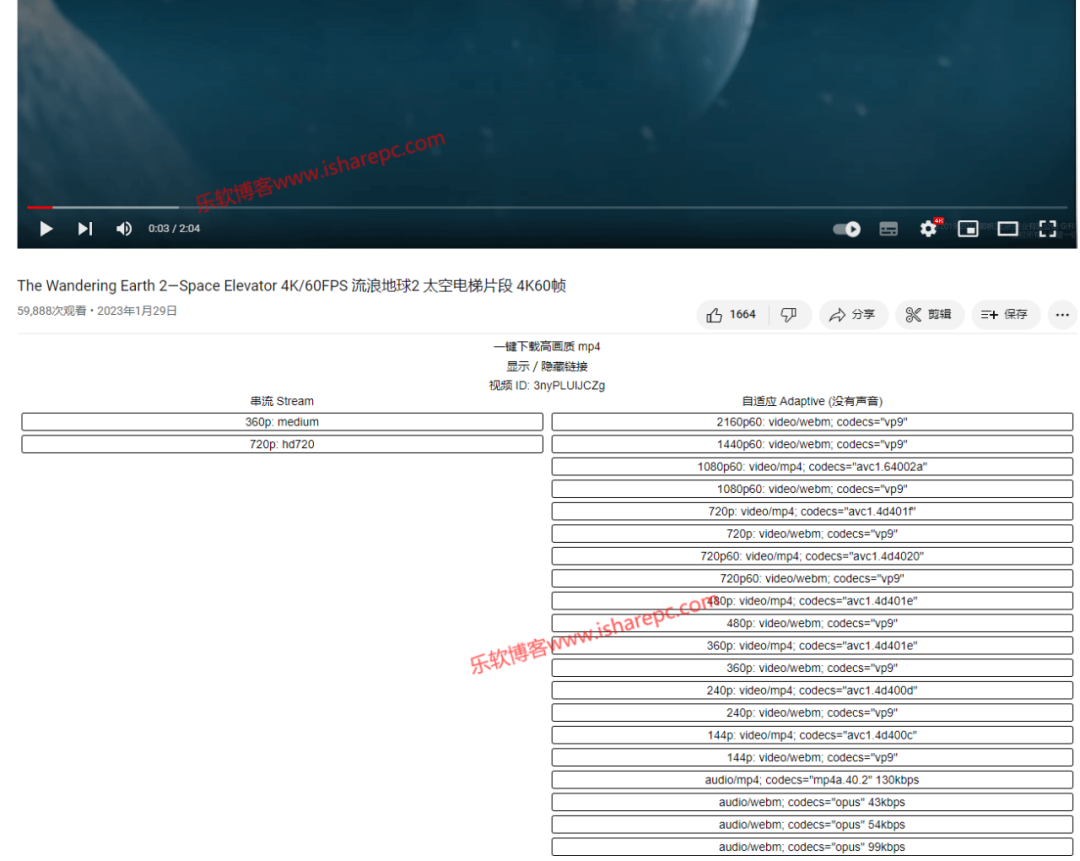Like the video with 1664 likes

tap(732, 315)
